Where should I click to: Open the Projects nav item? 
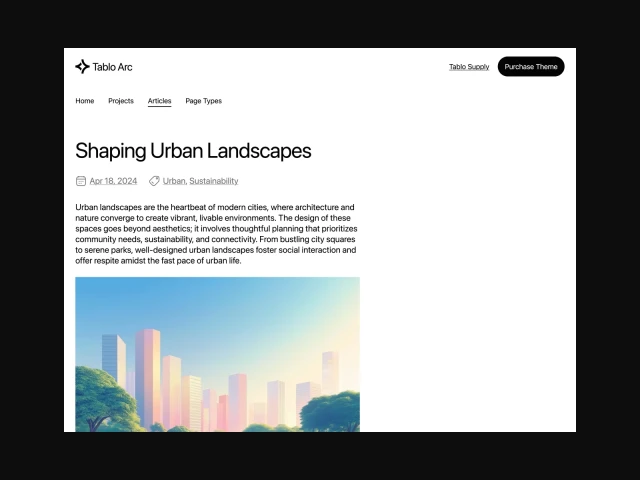pyautogui.click(x=121, y=101)
